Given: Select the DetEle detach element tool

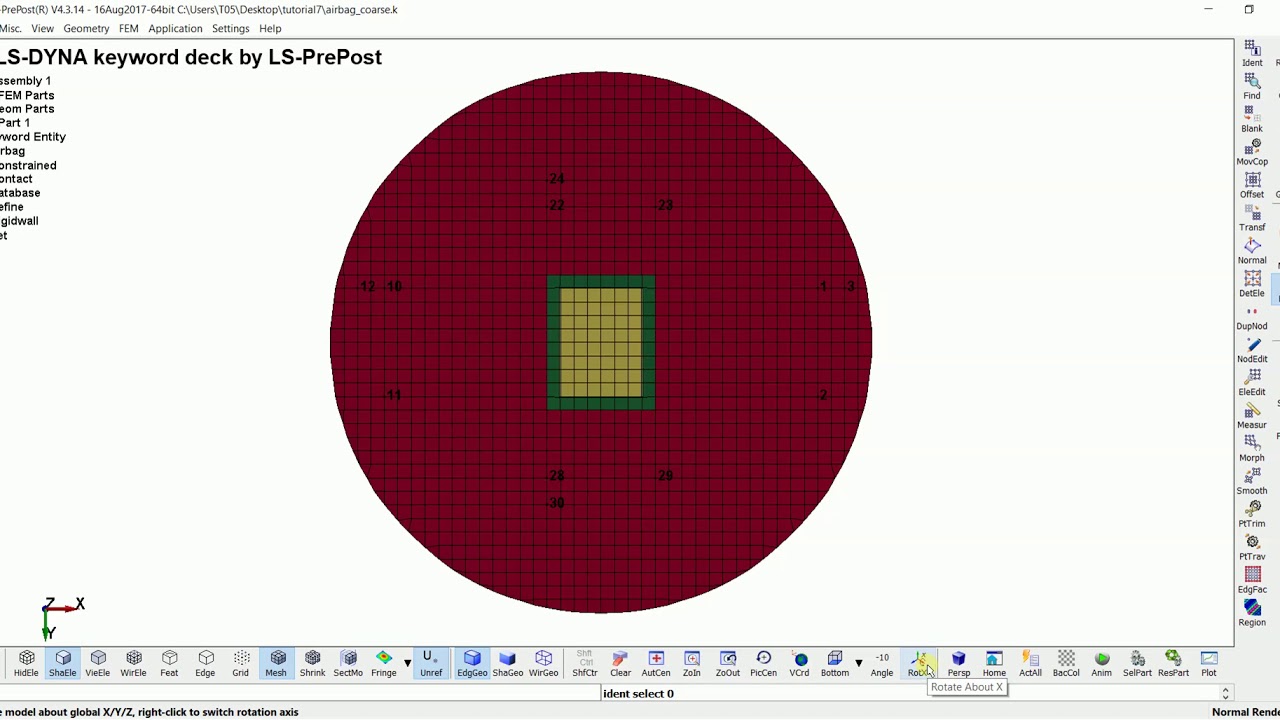Looking at the screenshot, I should pyautogui.click(x=1252, y=285).
